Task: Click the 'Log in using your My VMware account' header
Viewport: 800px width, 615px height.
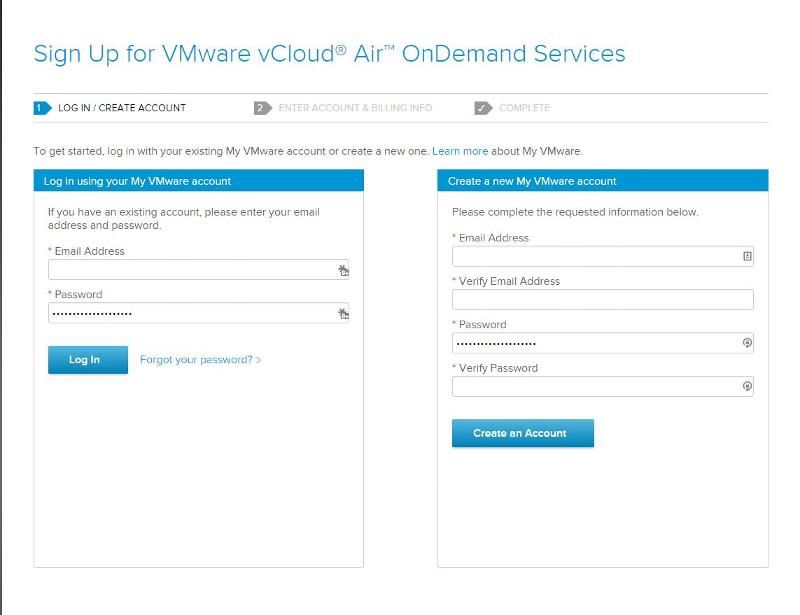Action: 198,181
